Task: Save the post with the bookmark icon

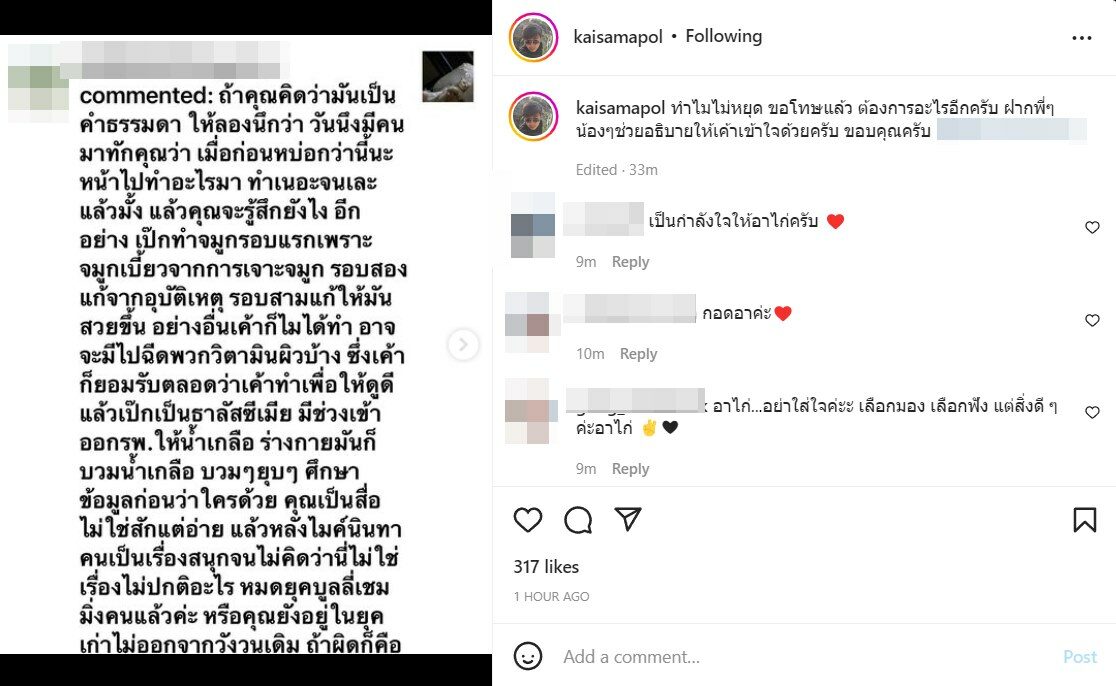Action: (x=1084, y=520)
